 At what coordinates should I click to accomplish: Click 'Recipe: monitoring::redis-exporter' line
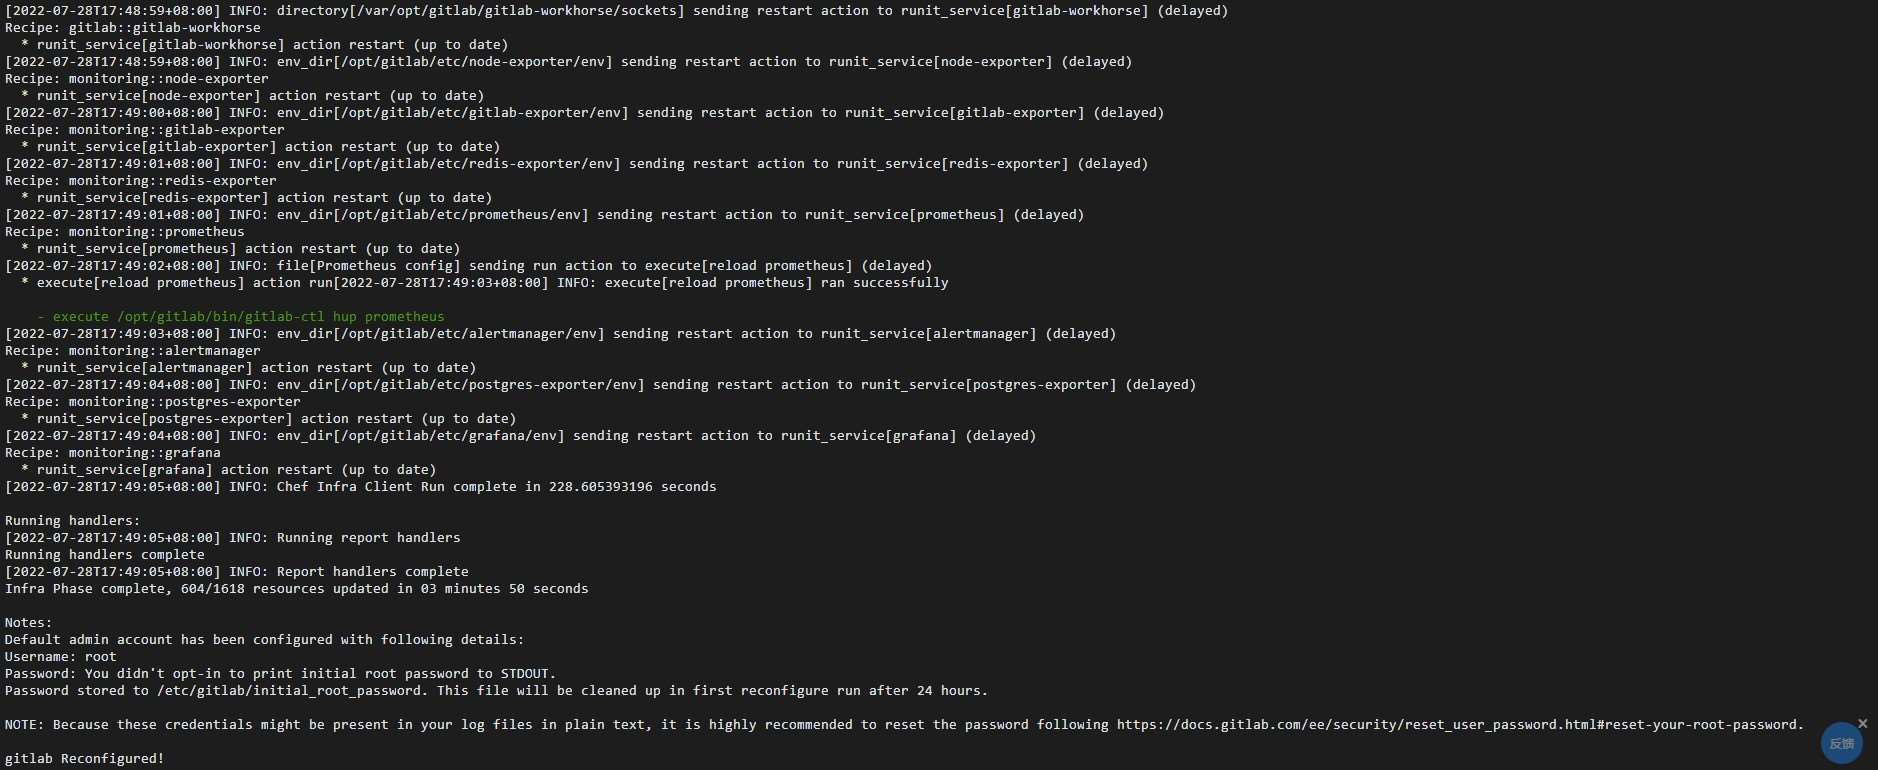pyautogui.click(x=141, y=181)
